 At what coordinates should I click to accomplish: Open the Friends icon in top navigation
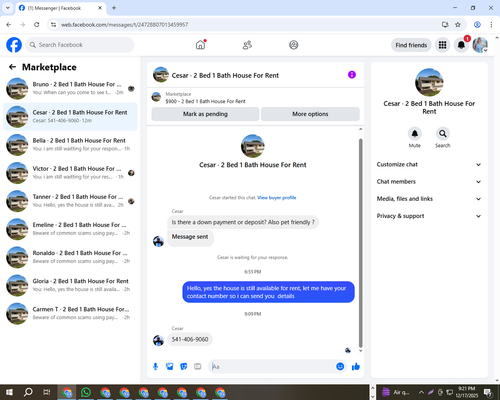pos(247,45)
